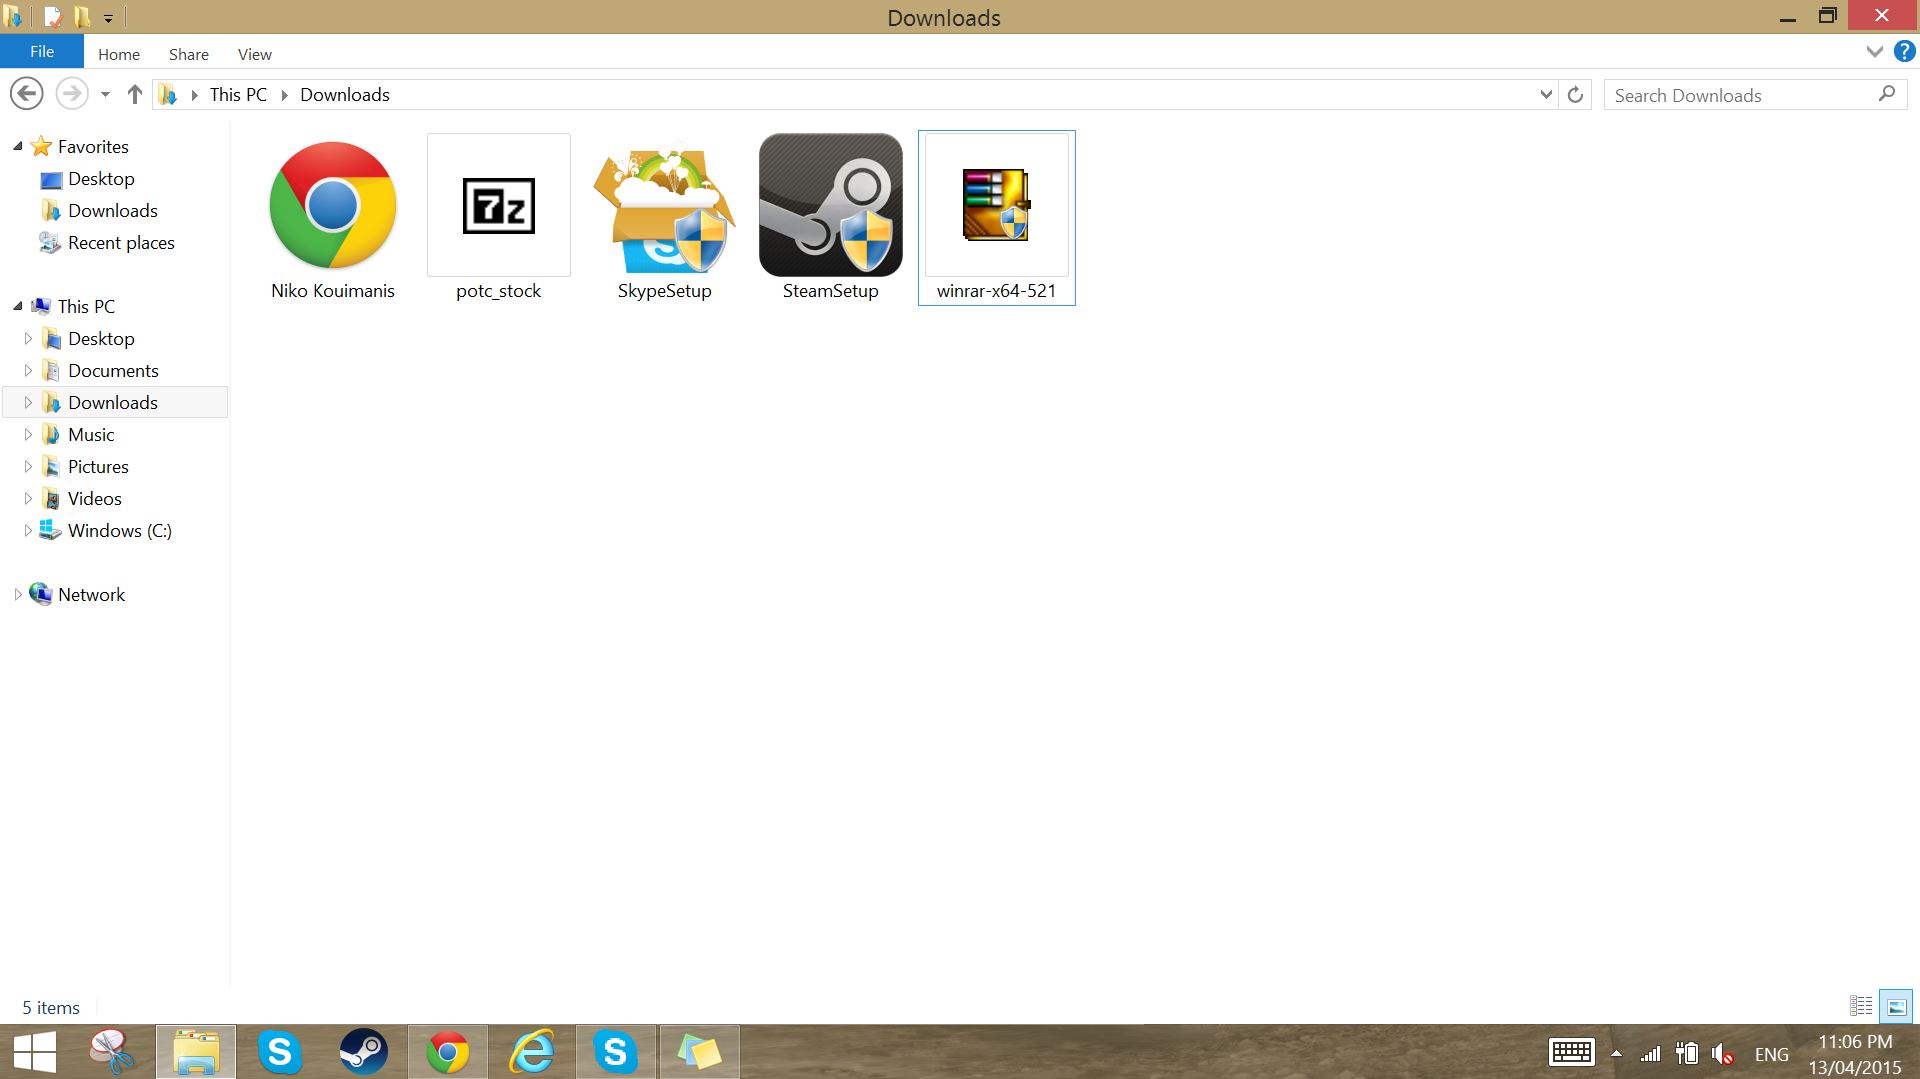Image resolution: width=1920 pixels, height=1079 pixels.
Task: Click the New folder quick access icon
Action: pos(82,17)
